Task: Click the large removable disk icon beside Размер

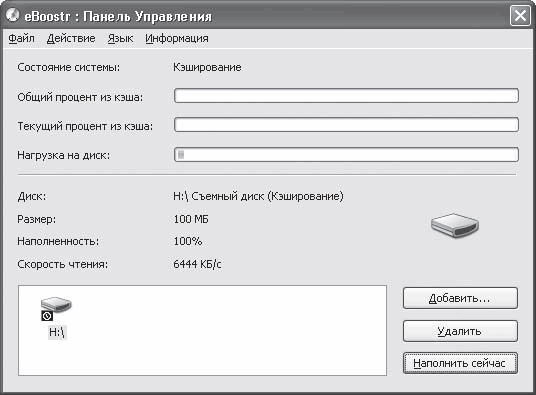Action: click(455, 225)
